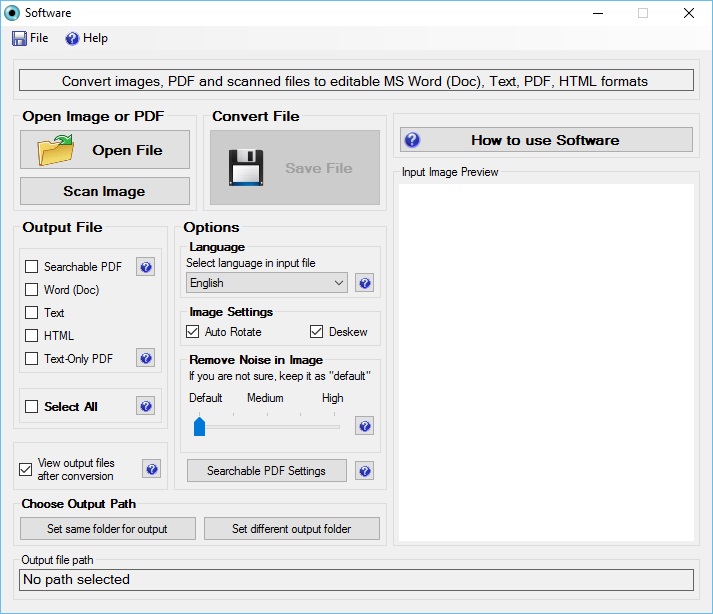Click the 'Choose Output Path' heading
Screen dimensions: 713x614
(x=79, y=503)
